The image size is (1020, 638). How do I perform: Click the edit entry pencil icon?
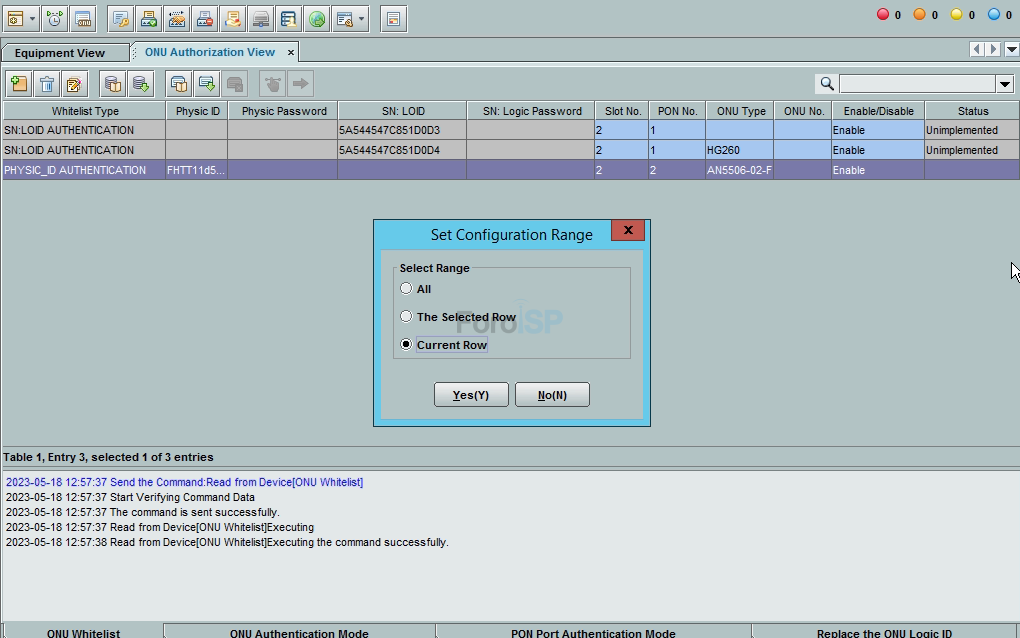point(74,84)
